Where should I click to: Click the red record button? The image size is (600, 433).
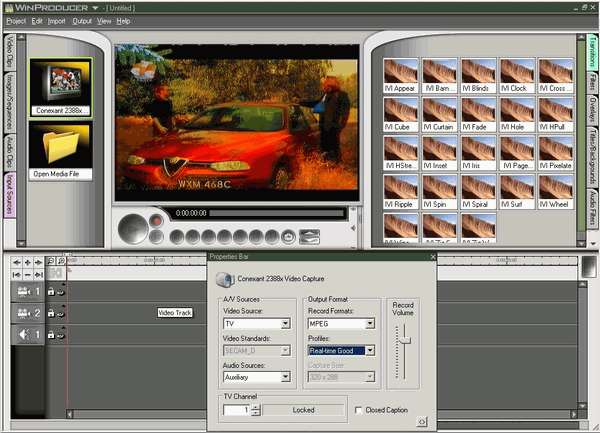pyautogui.click(x=155, y=221)
